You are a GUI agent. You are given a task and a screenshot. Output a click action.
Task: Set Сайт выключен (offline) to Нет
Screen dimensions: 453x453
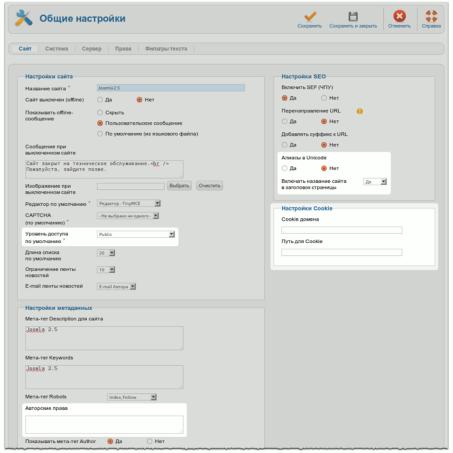tap(139, 100)
